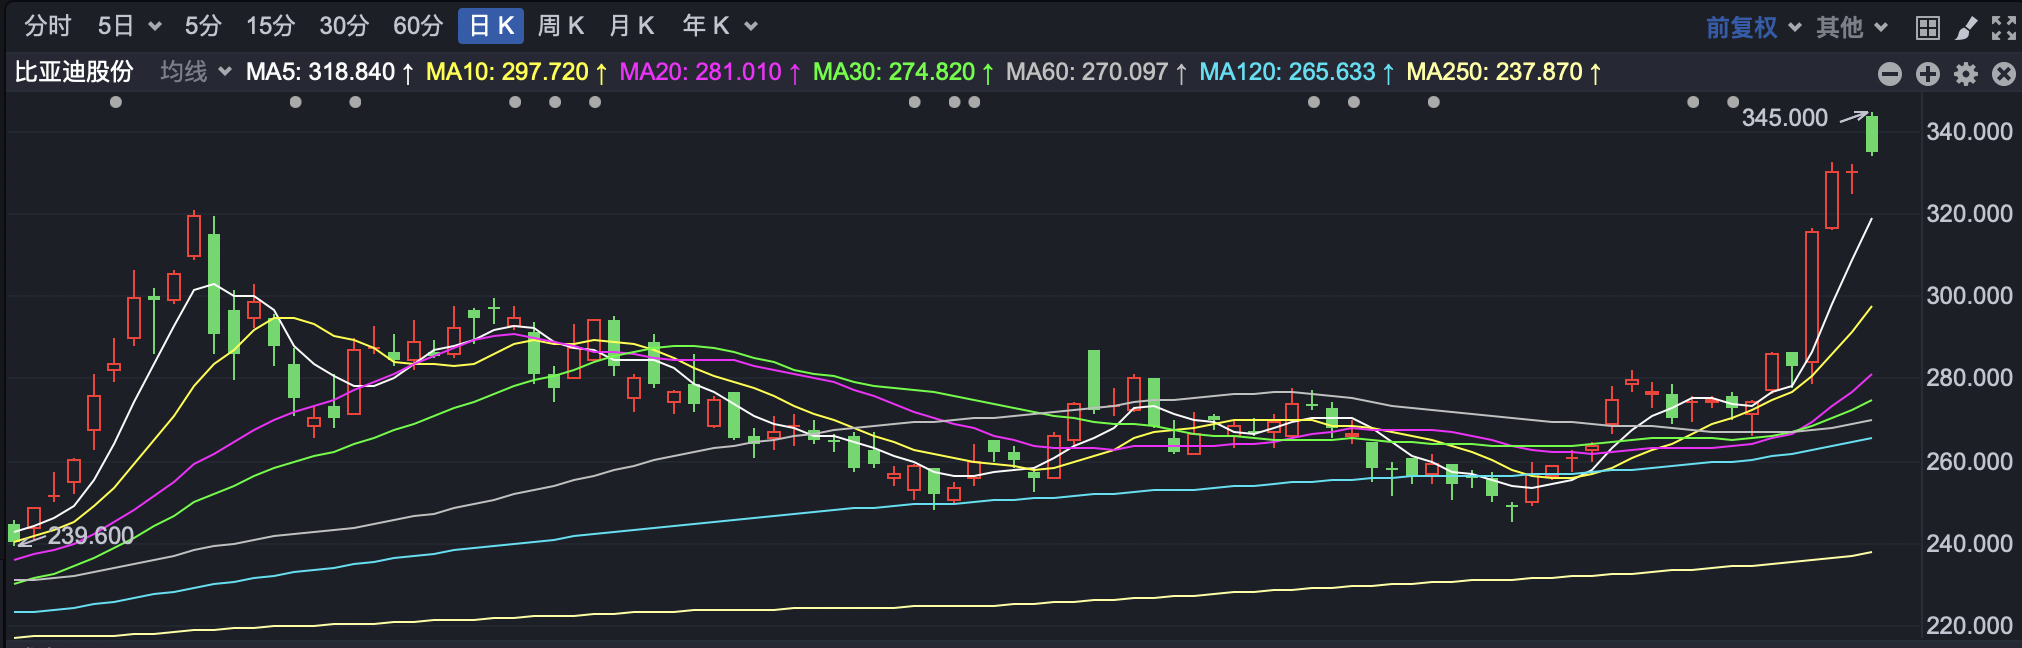2022x648 pixels.
Task: Switch to the 5分 minute chart
Action: [x=203, y=26]
